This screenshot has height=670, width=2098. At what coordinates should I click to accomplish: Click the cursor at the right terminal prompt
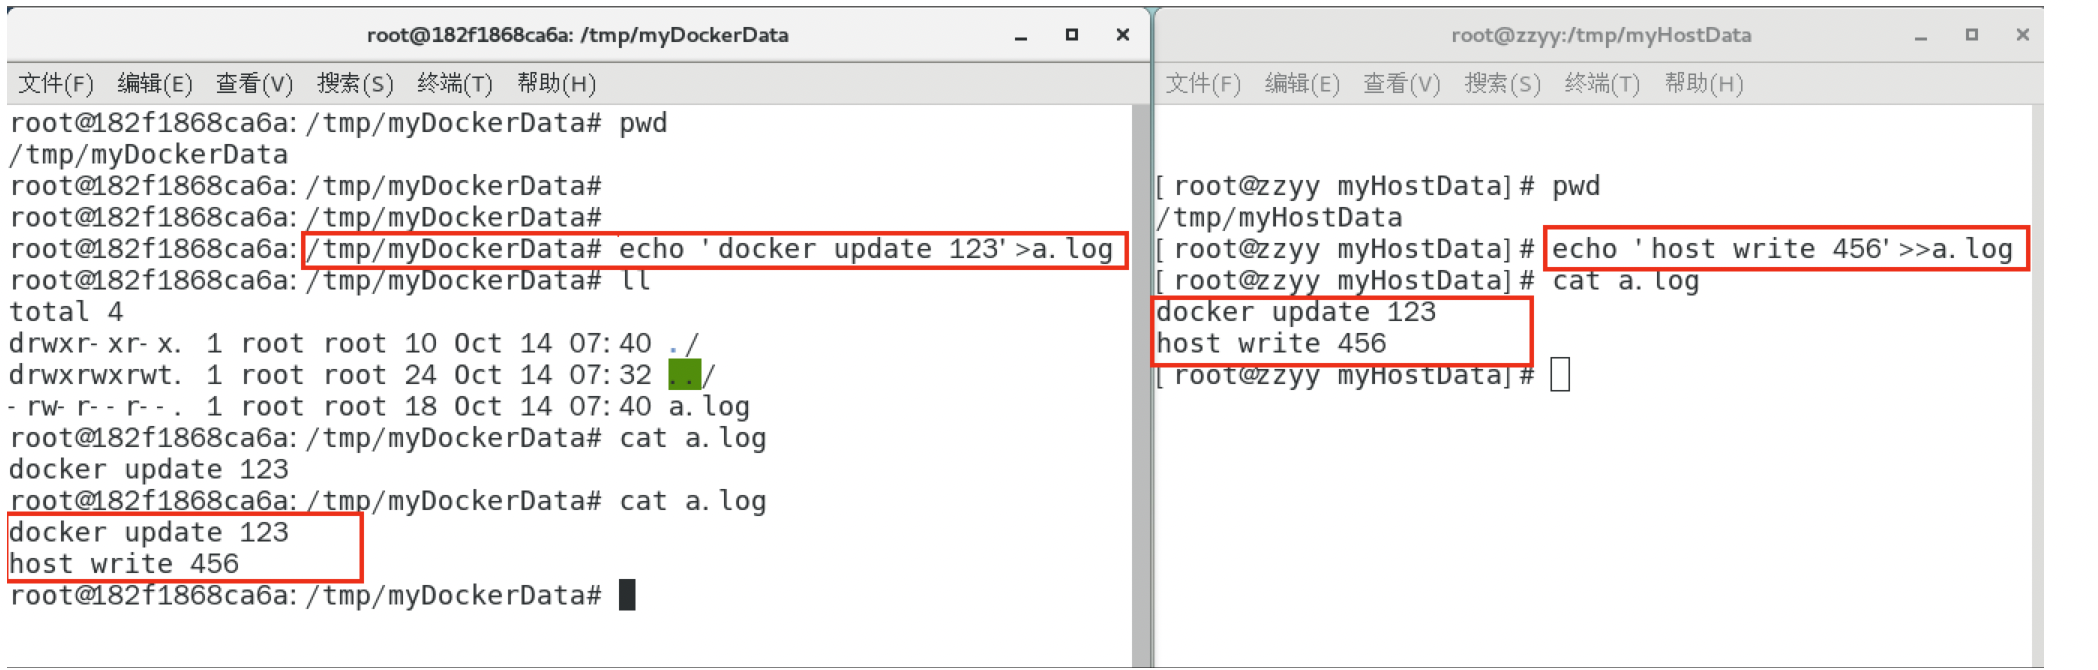coord(1560,375)
